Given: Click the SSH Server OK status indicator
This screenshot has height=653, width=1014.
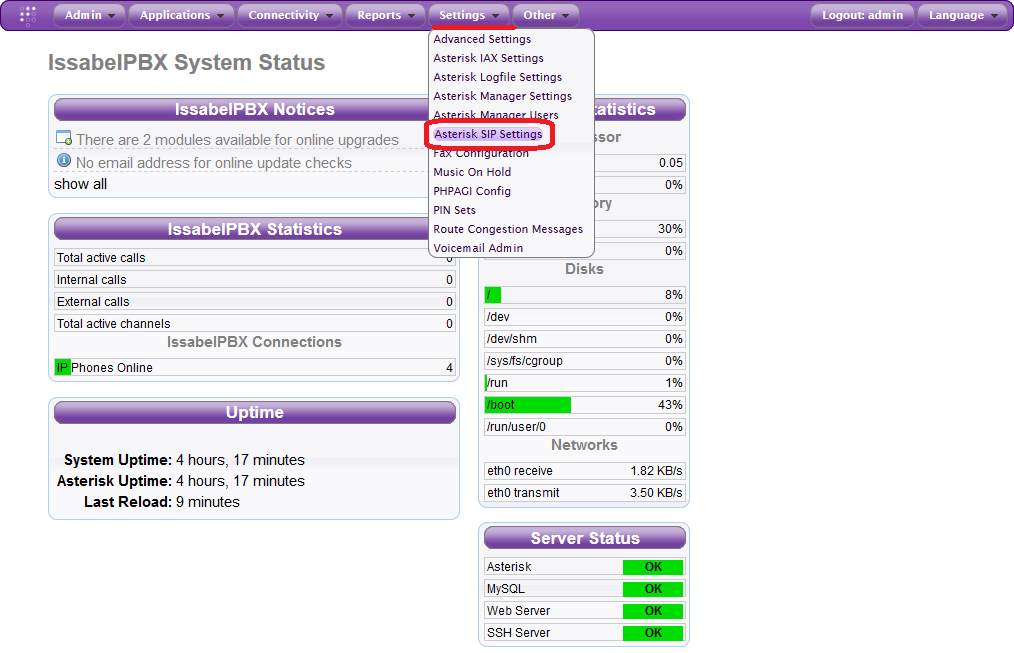Looking at the screenshot, I should coord(653,633).
